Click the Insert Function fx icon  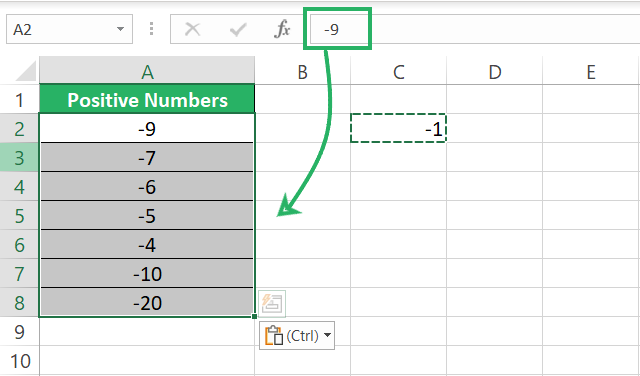tap(282, 29)
